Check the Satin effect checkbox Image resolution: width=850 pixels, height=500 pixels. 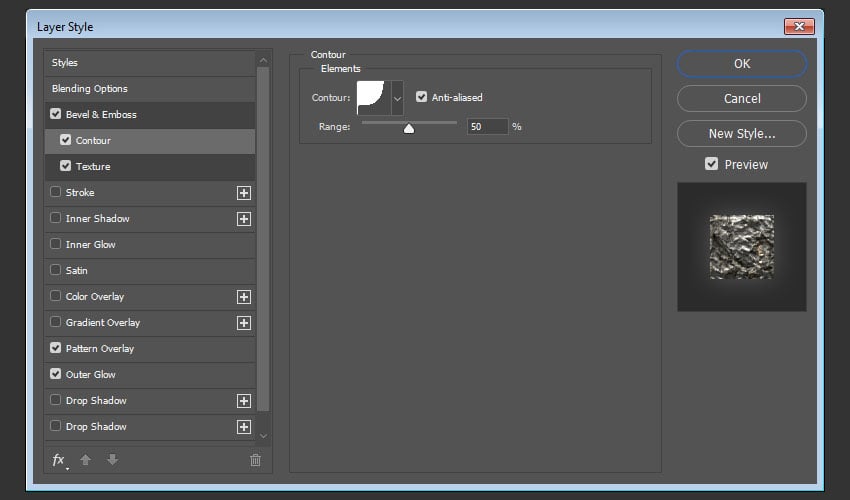pos(55,270)
